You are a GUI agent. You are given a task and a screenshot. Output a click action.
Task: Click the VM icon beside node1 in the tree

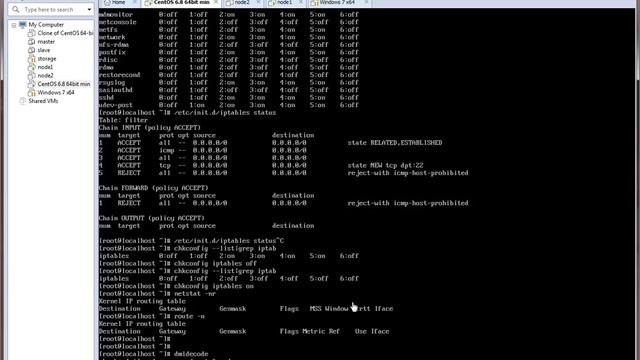click(x=31, y=67)
